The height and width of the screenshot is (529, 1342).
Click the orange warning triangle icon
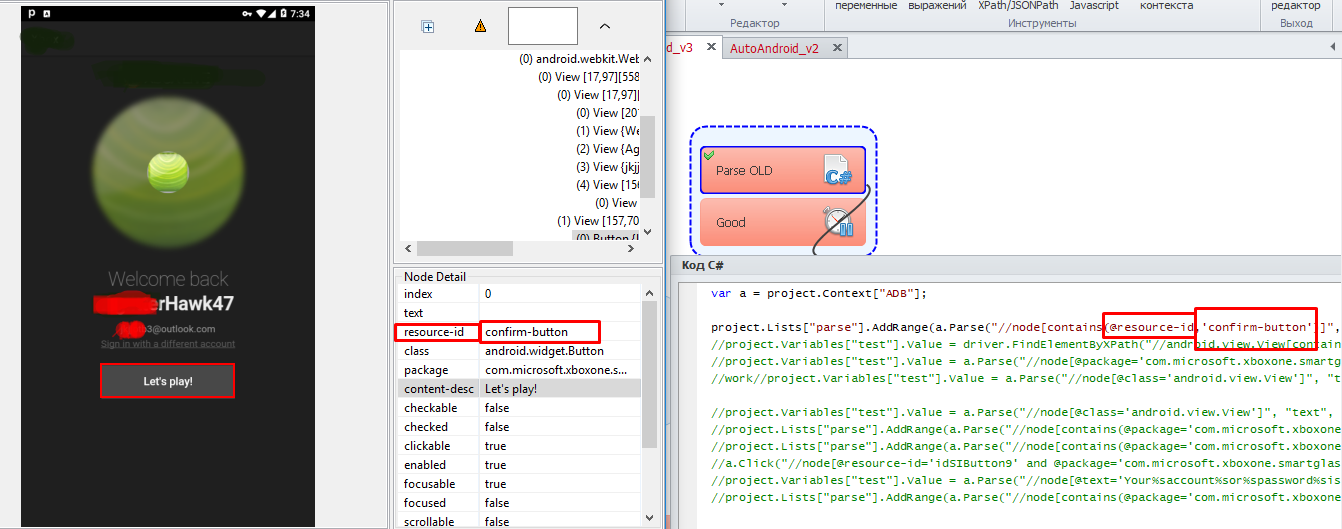click(x=480, y=27)
